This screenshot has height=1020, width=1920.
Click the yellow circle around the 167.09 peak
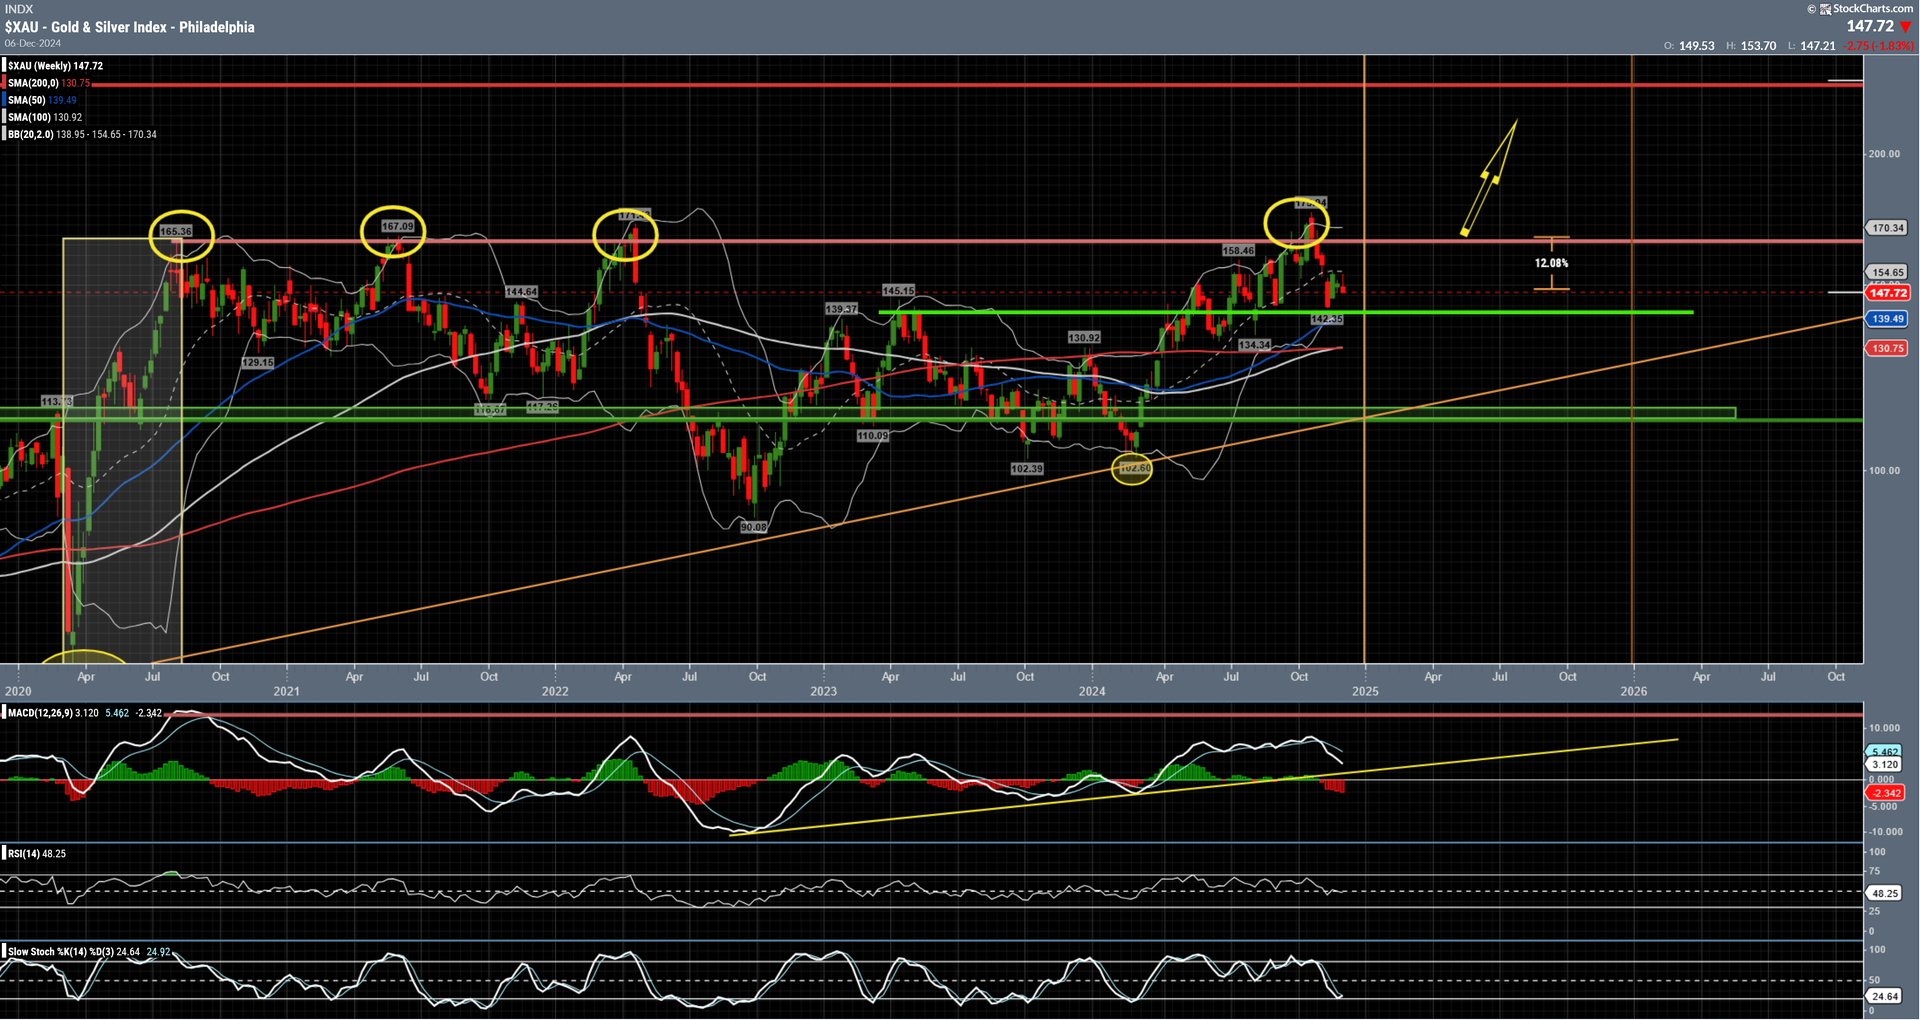point(393,230)
